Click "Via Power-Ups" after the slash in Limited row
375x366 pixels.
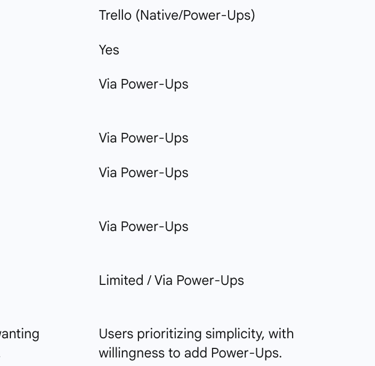coord(199,281)
